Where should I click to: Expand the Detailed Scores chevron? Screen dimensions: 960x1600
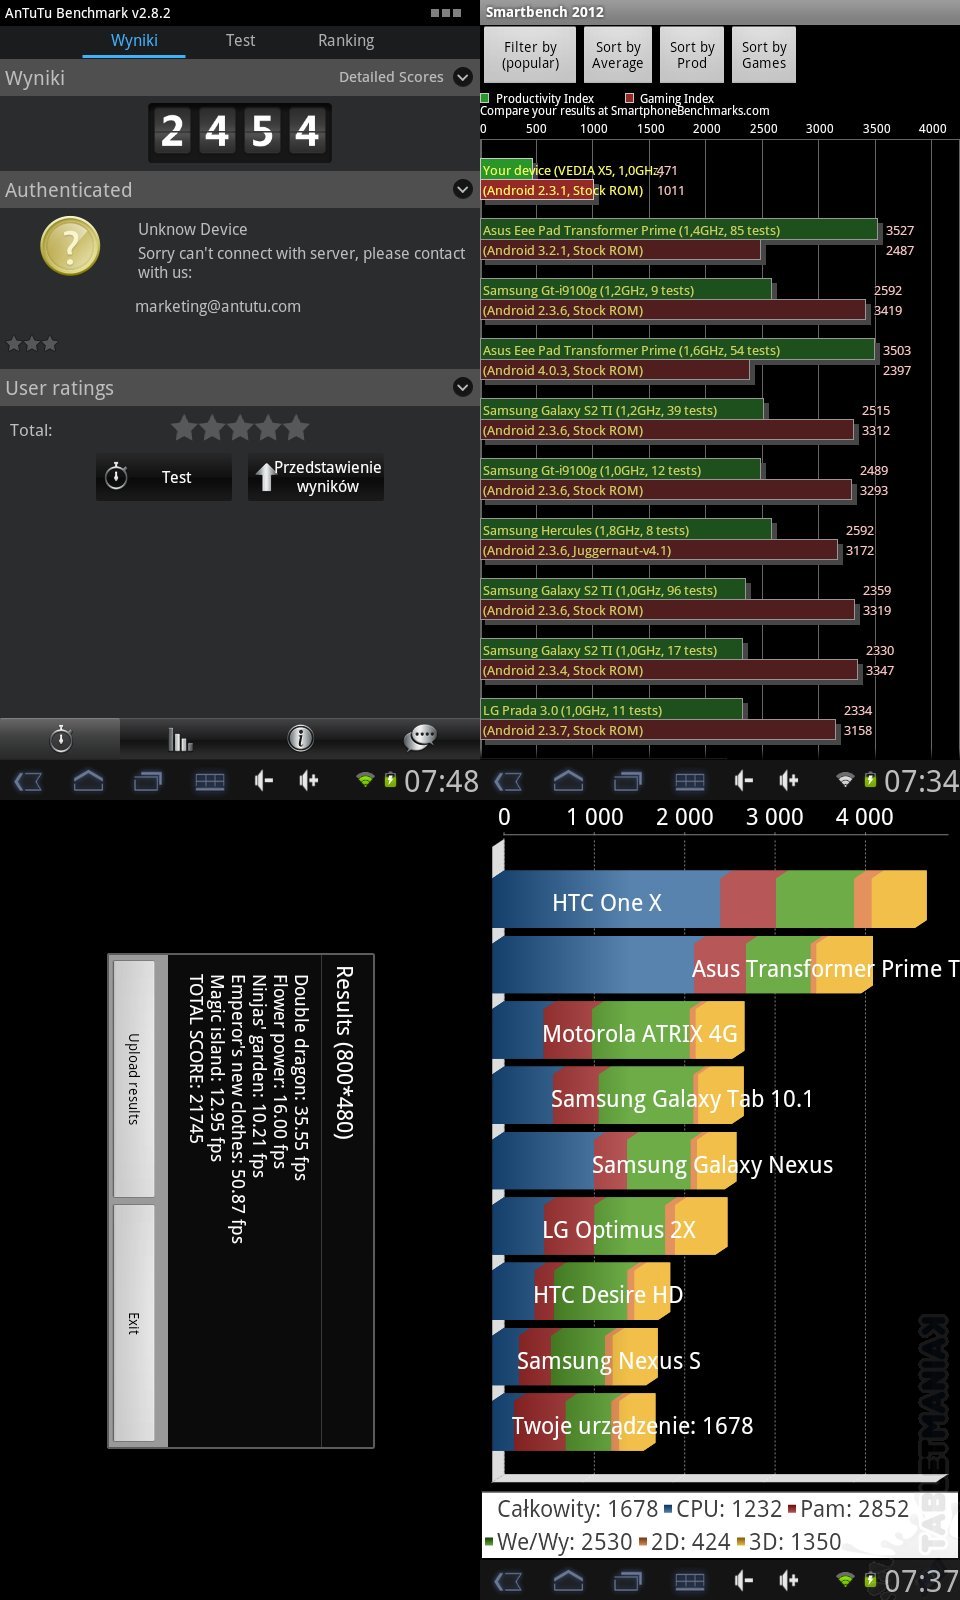pyautogui.click(x=462, y=77)
